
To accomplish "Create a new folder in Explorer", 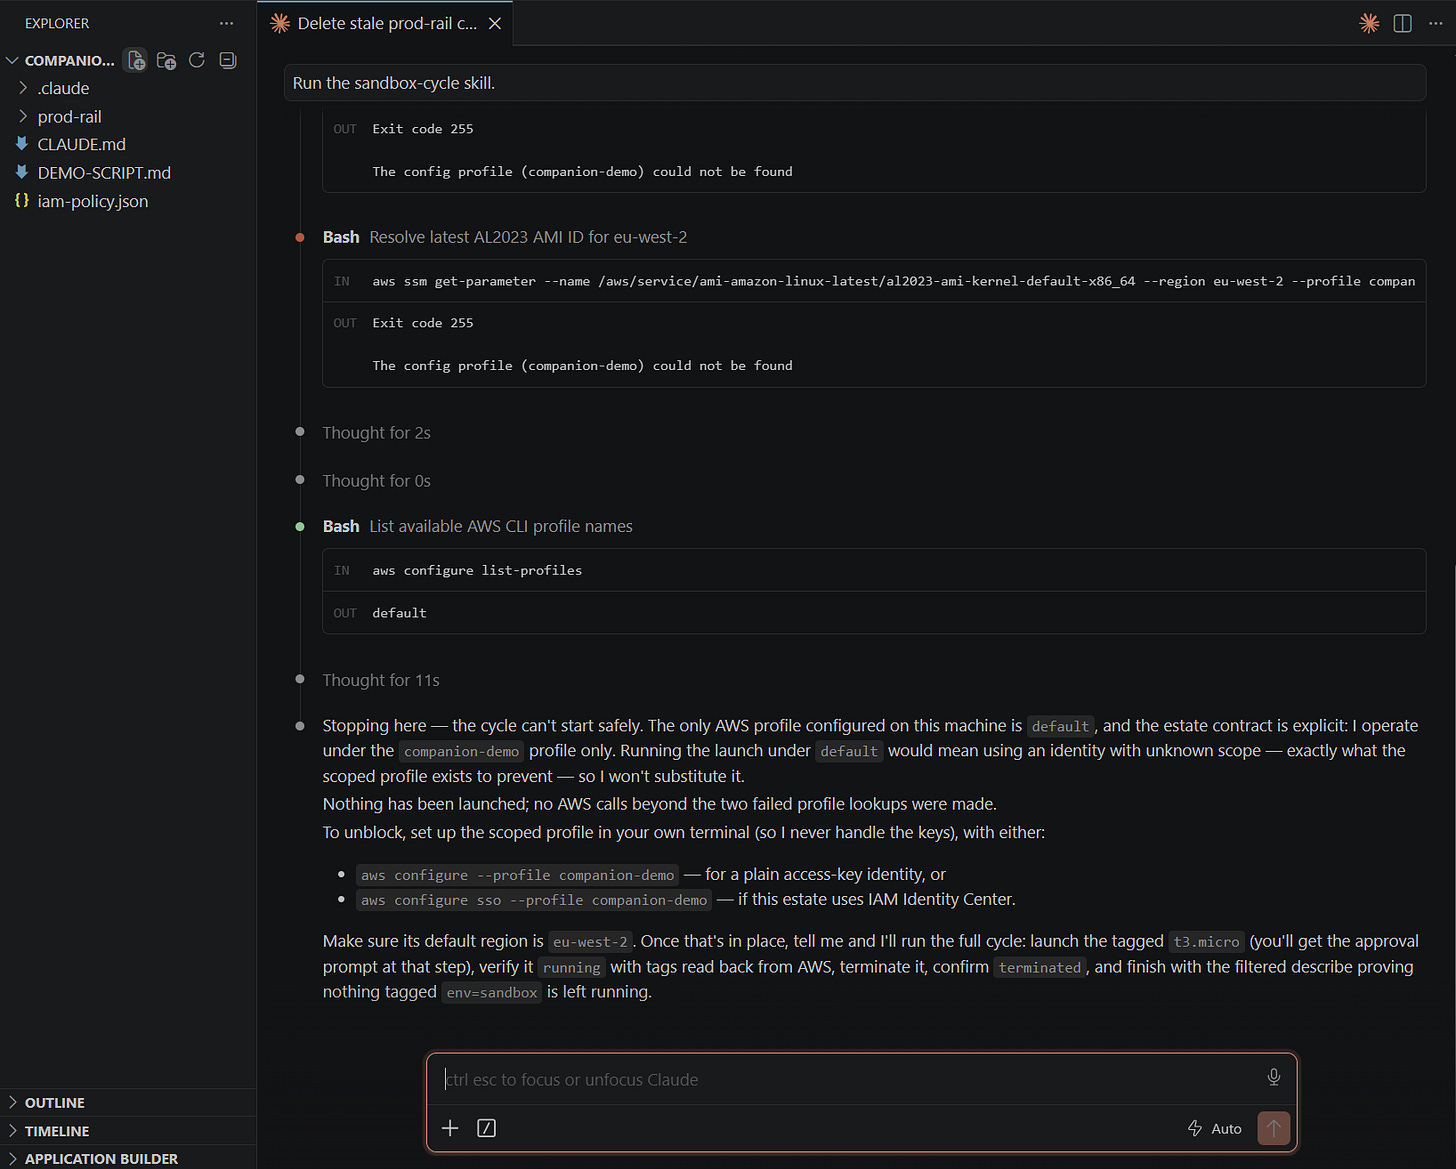I will [167, 61].
